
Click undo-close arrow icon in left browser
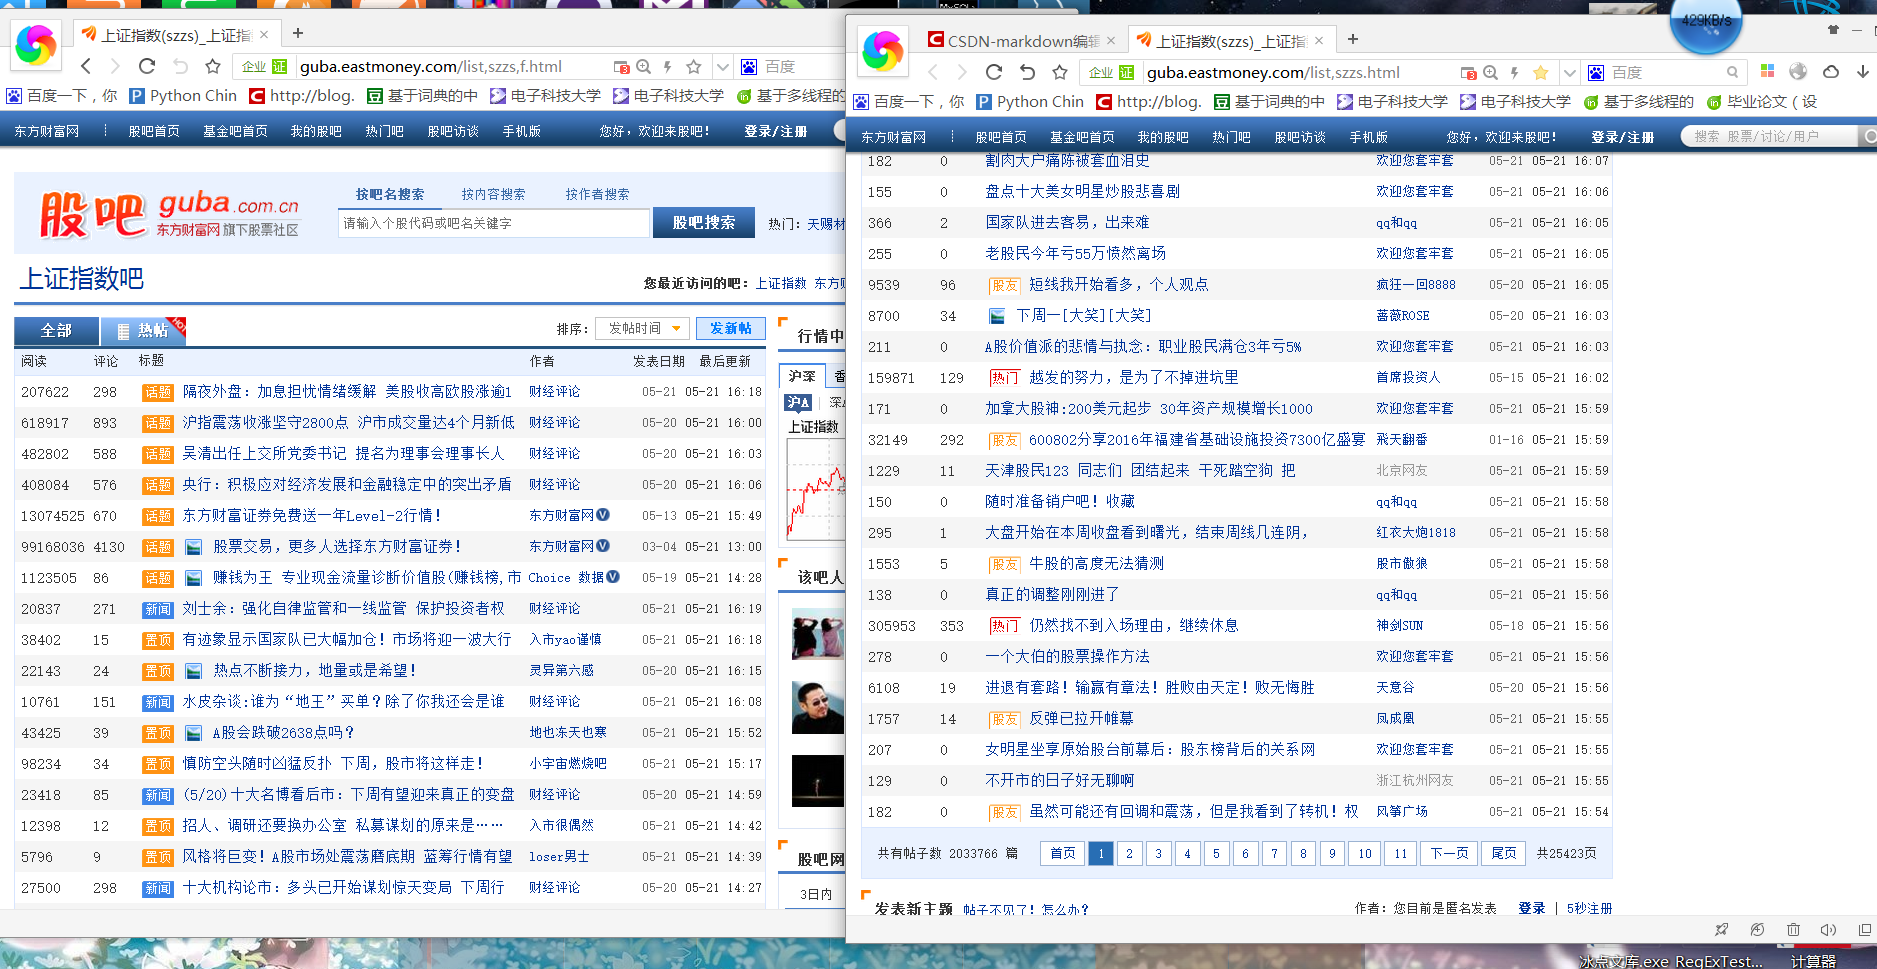tap(180, 66)
